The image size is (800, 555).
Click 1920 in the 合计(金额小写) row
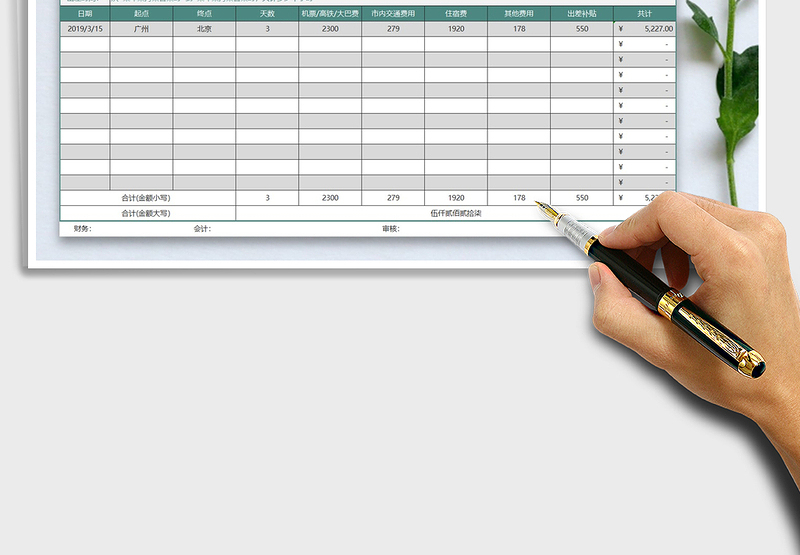point(456,198)
